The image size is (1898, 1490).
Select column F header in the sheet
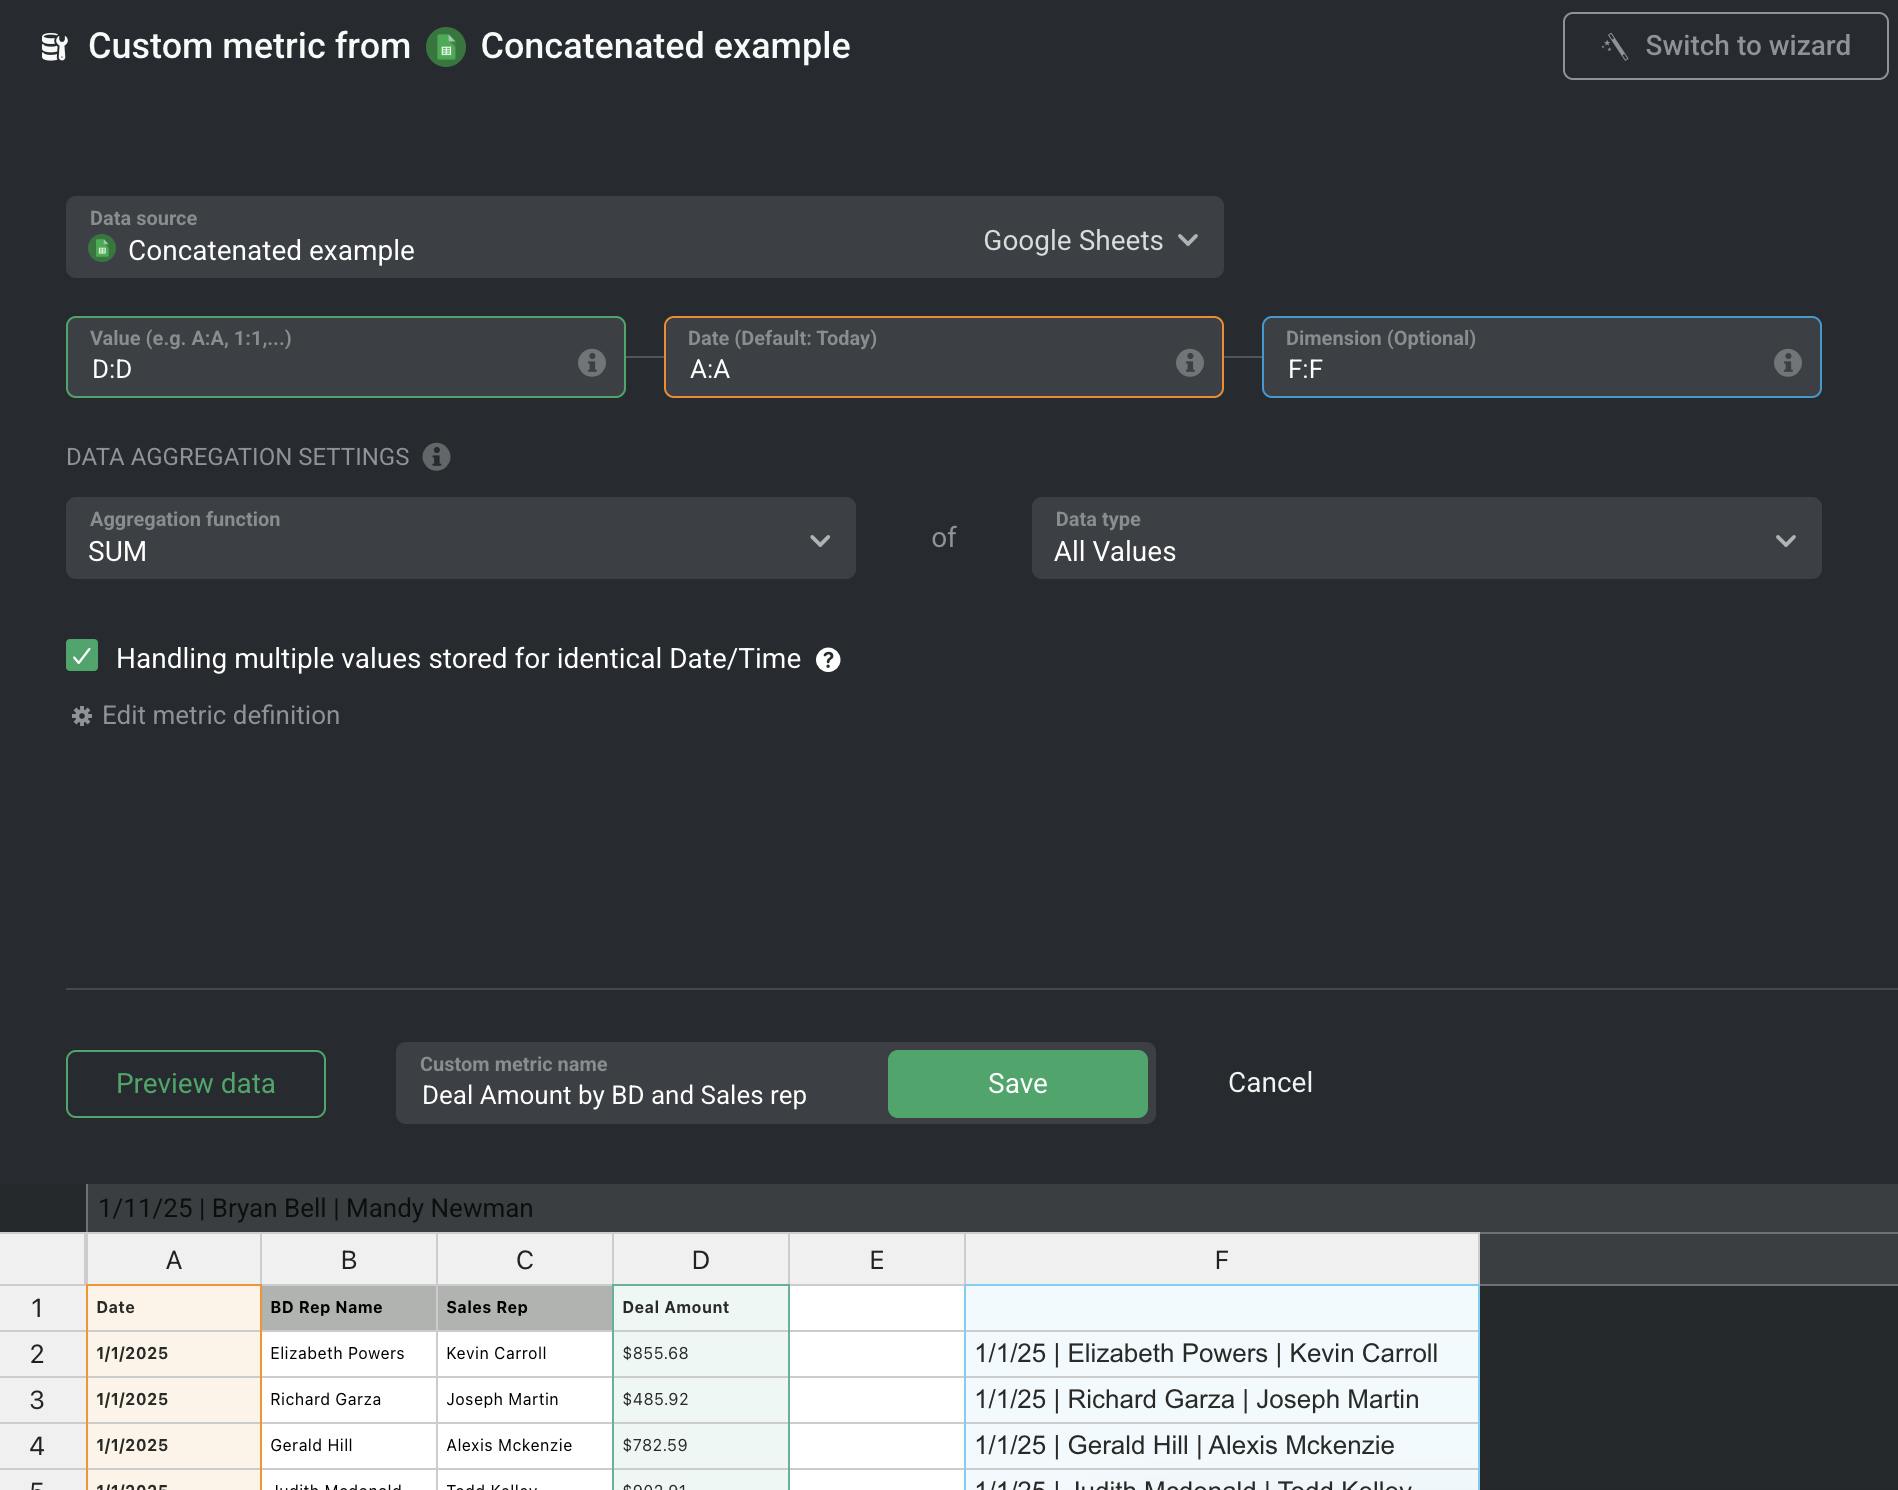pos(1221,1260)
